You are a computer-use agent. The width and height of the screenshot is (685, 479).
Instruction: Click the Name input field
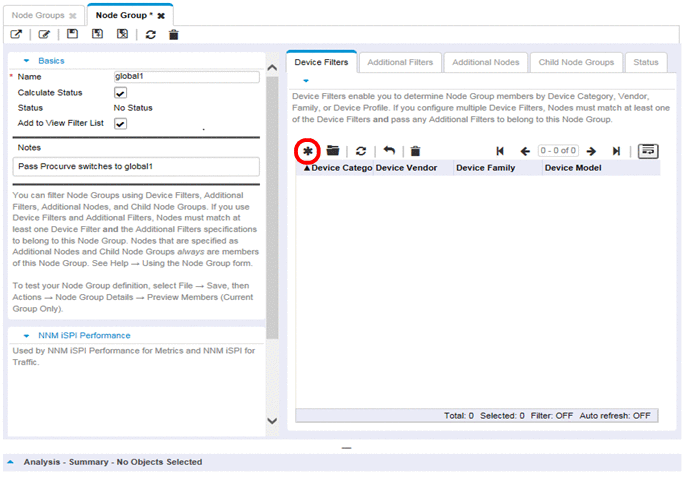point(187,77)
